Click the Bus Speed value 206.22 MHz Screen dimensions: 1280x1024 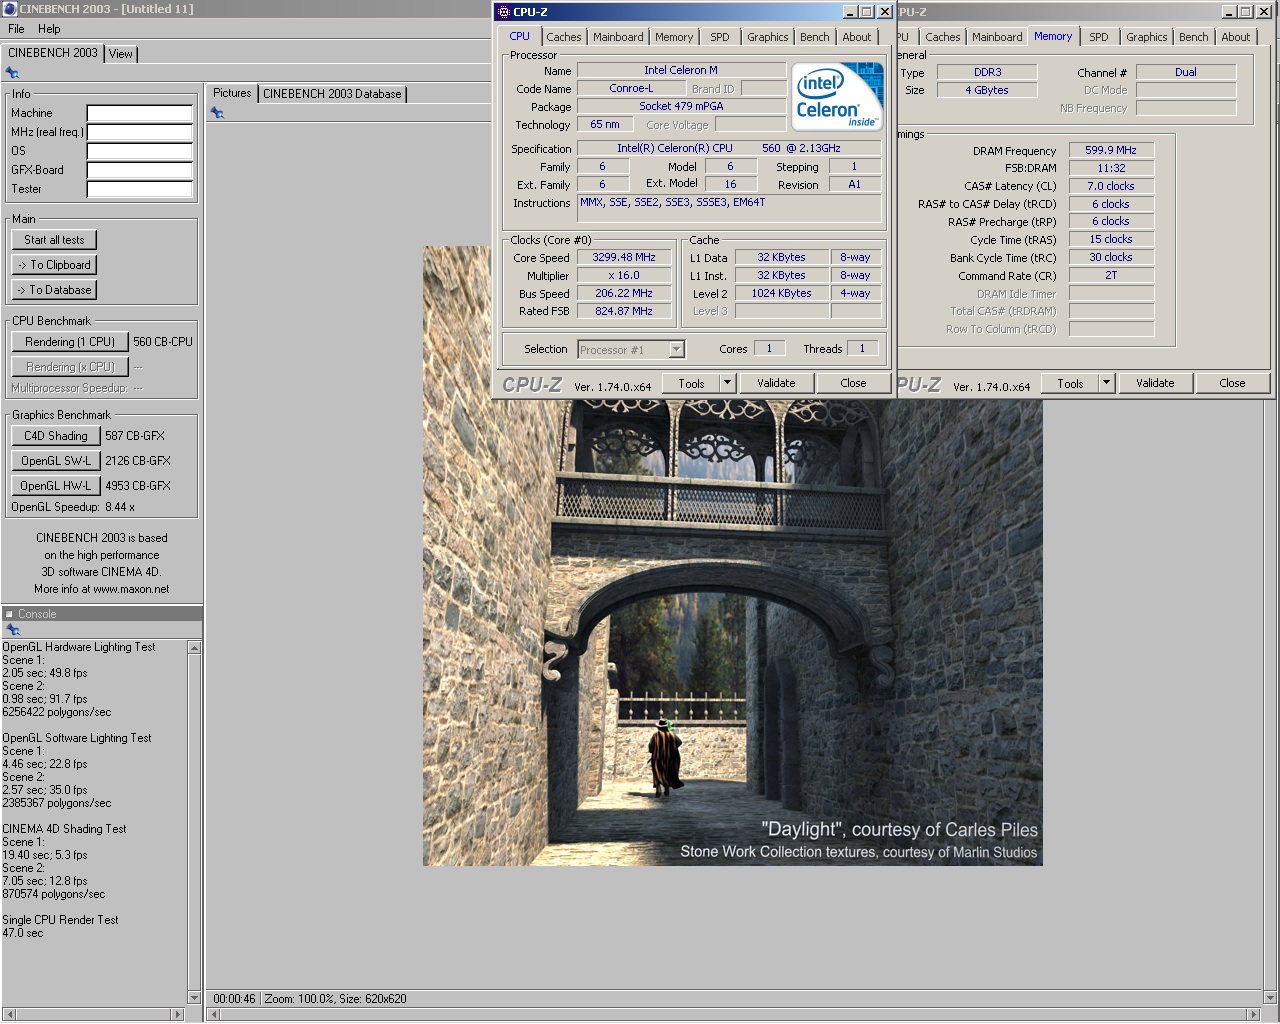click(624, 293)
